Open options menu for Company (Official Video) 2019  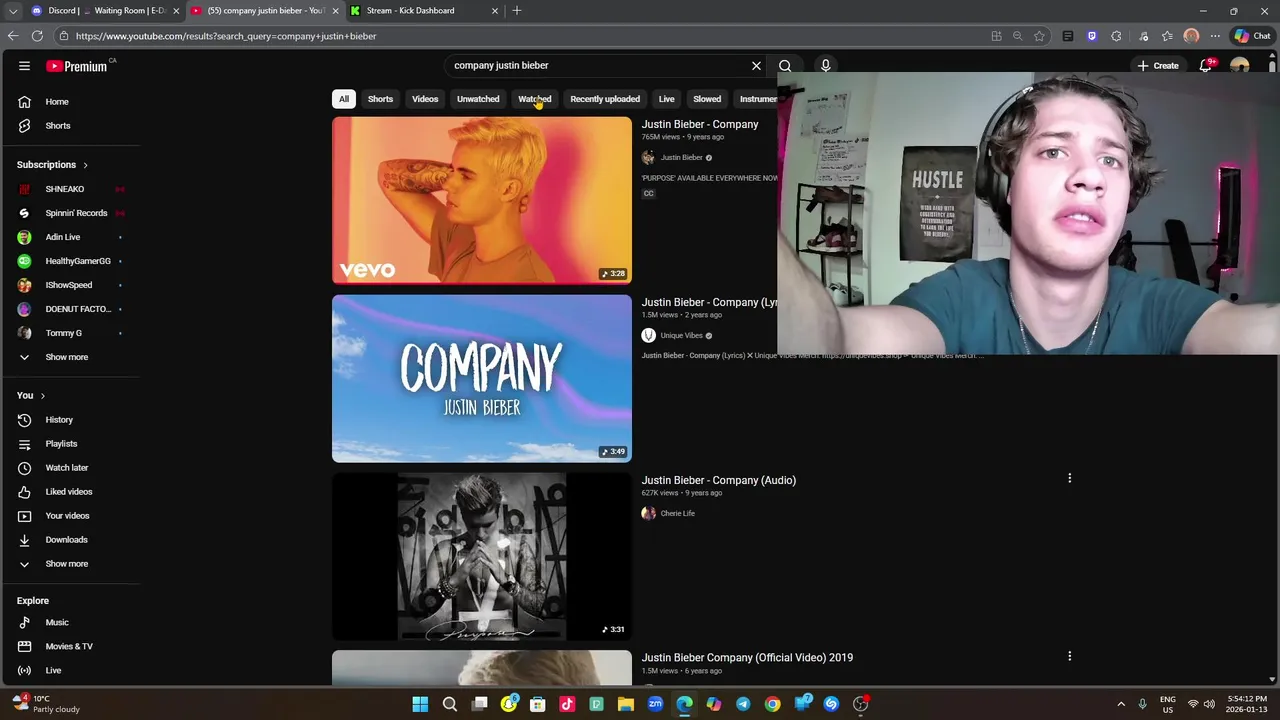1069,657
